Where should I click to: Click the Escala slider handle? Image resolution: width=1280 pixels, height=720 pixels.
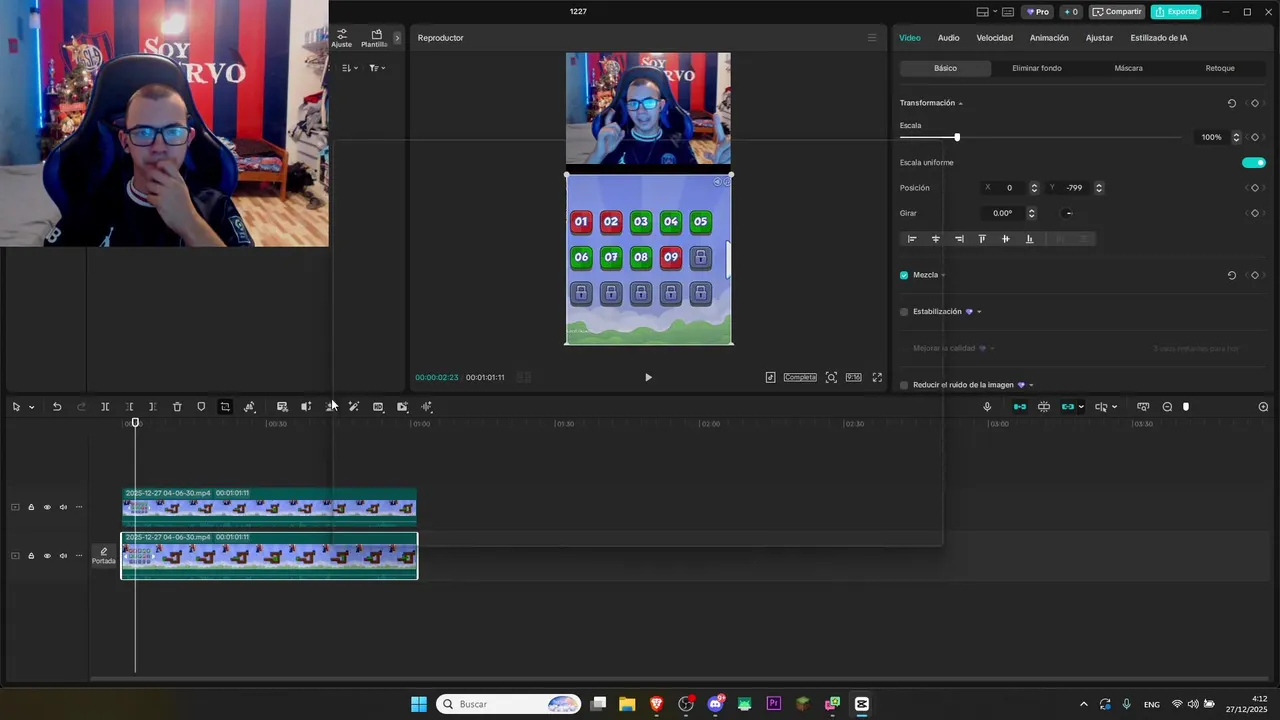click(x=957, y=137)
